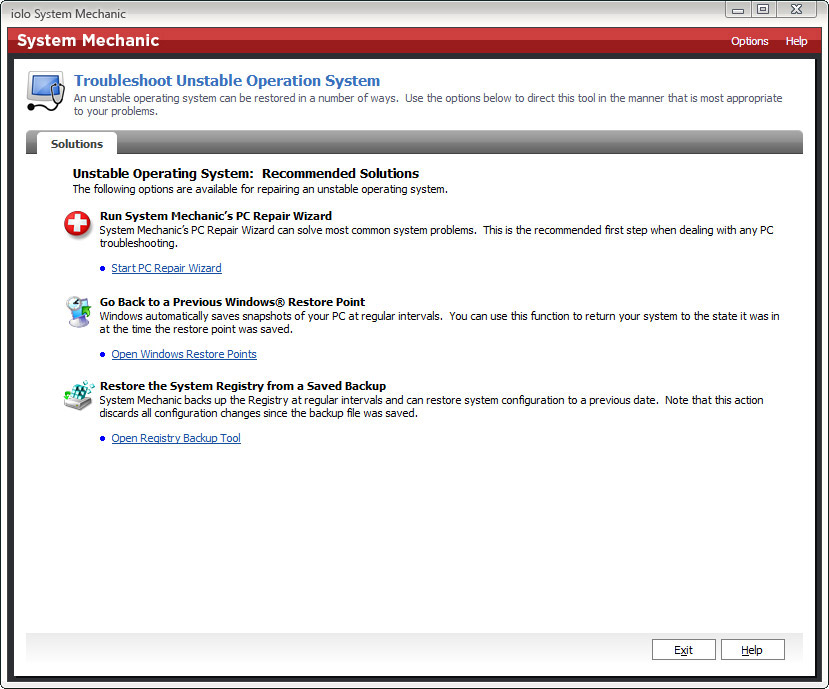Click the red cross PC Repair Wizard icon
Image resolution: width=829 pixels, height=689 pixels.
pyautogui.click(x=77, y=224)
